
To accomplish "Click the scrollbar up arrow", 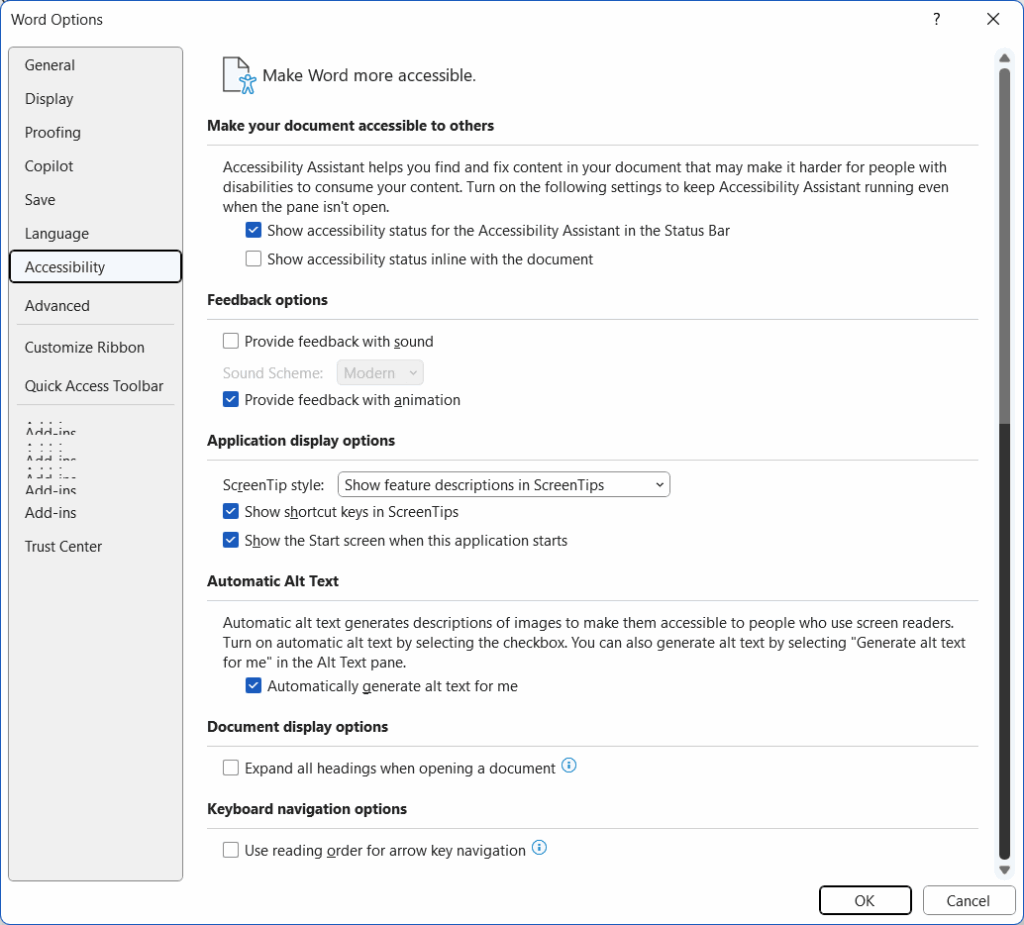I will pos(1005,58).
